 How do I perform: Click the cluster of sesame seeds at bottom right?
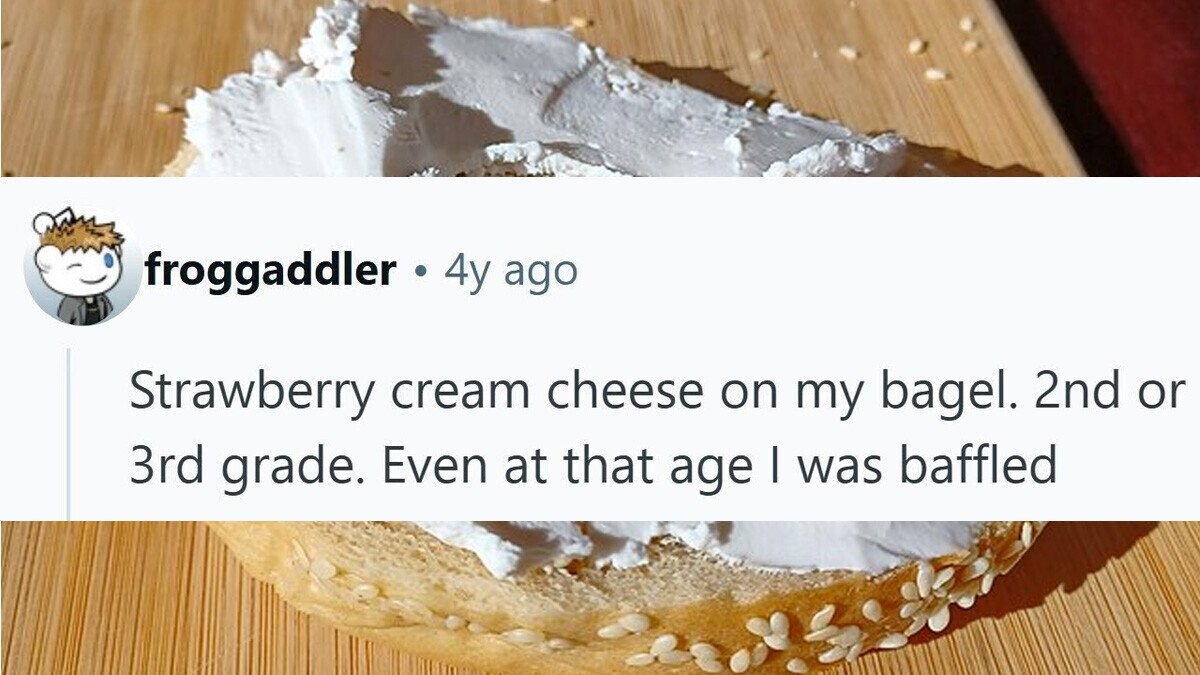point(930,600)
